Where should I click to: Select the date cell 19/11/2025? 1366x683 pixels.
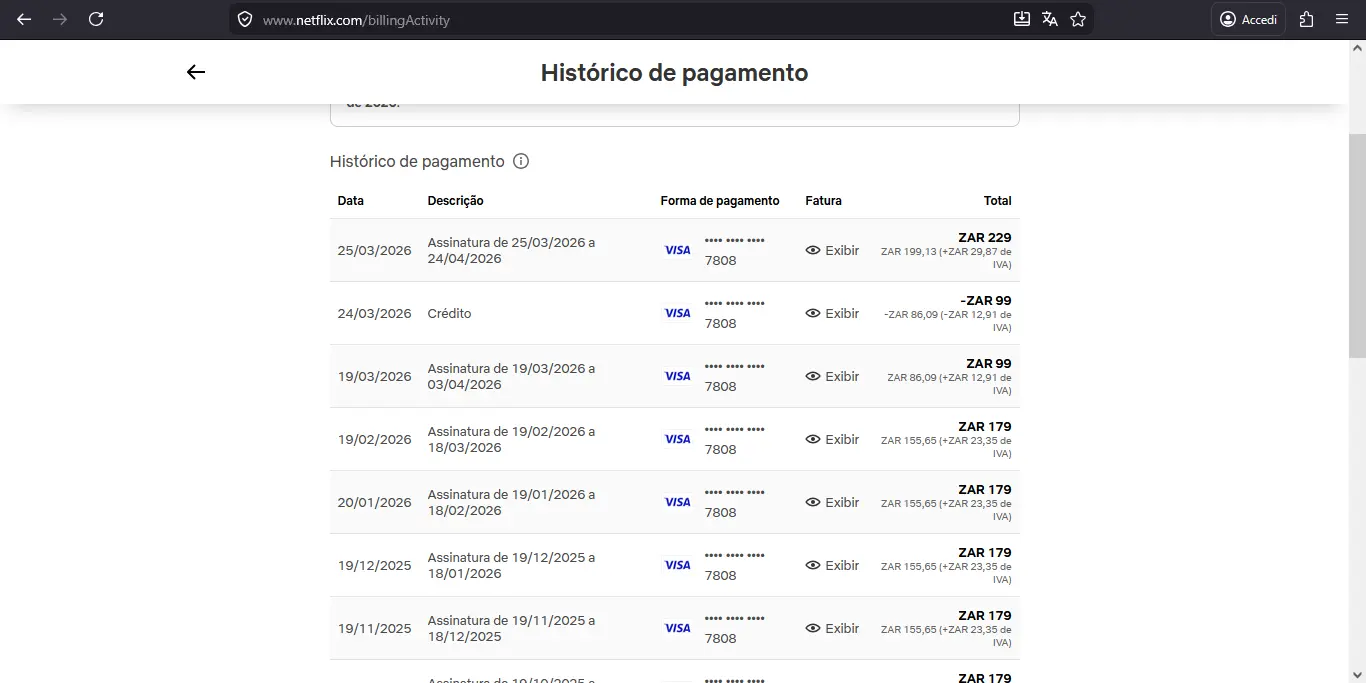point(375,628)
